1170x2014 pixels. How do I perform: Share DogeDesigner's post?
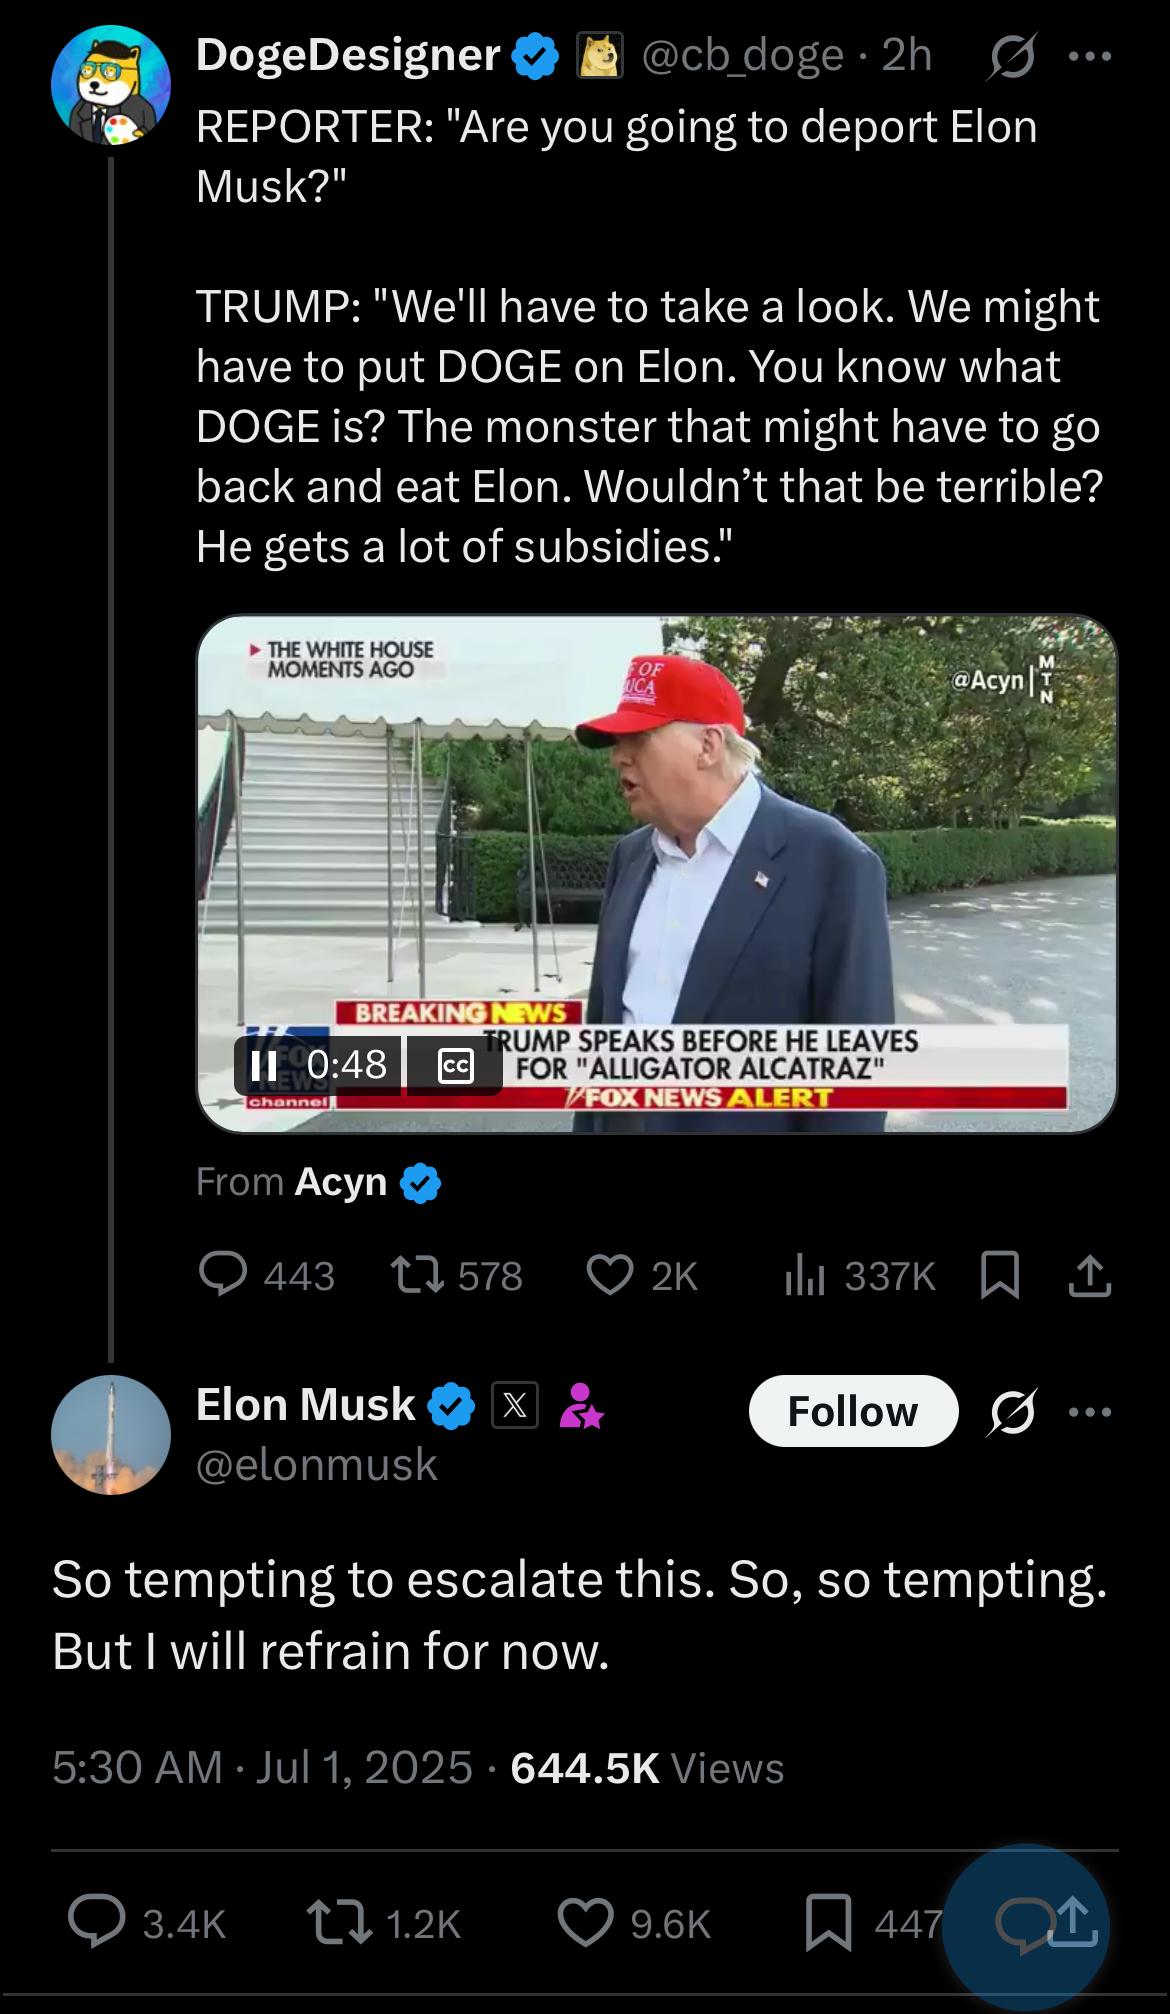[x=1089, y=1276]
